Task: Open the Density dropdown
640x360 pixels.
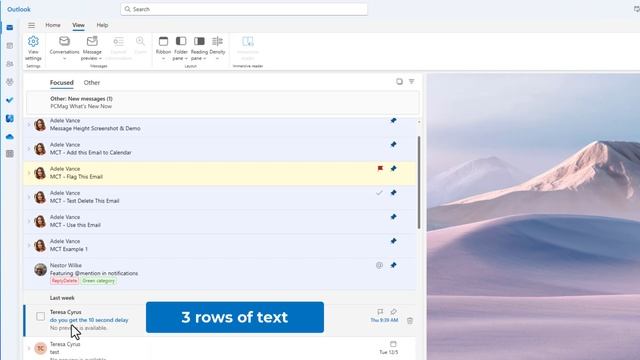Action: pos(217,48)
